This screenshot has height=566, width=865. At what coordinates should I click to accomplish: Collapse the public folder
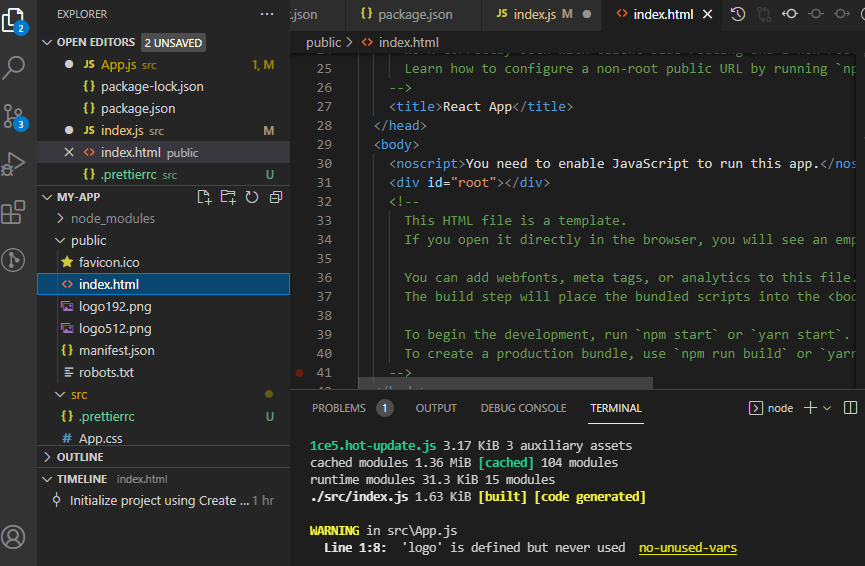(x=61, y=241)
